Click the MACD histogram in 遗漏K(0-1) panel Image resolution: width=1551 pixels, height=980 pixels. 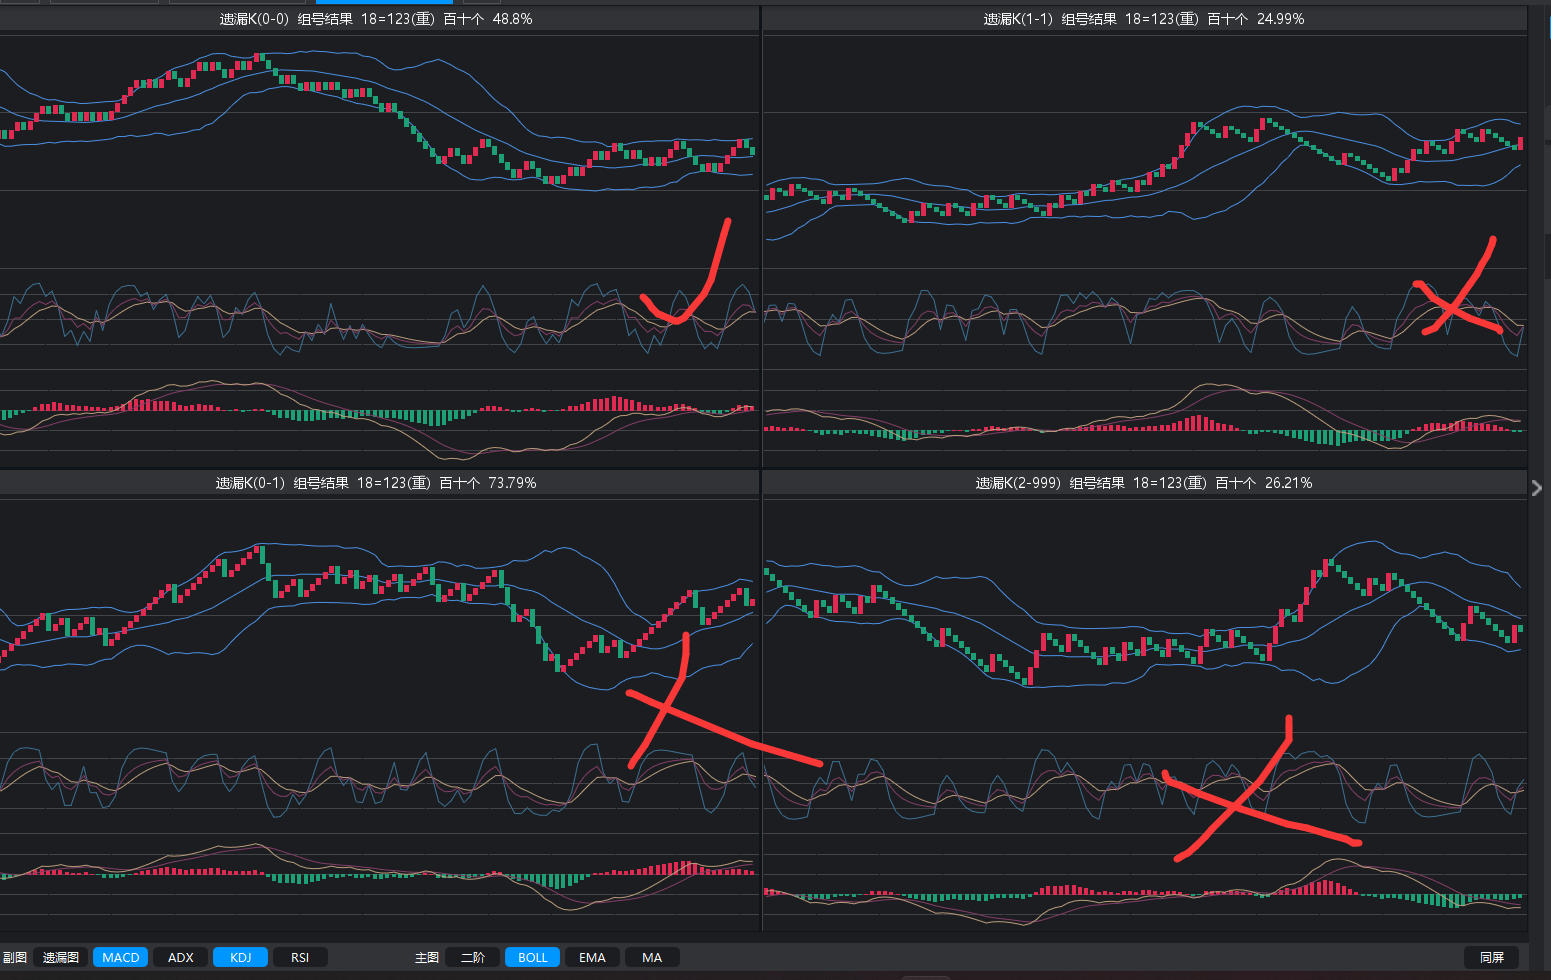click(380, 873)
